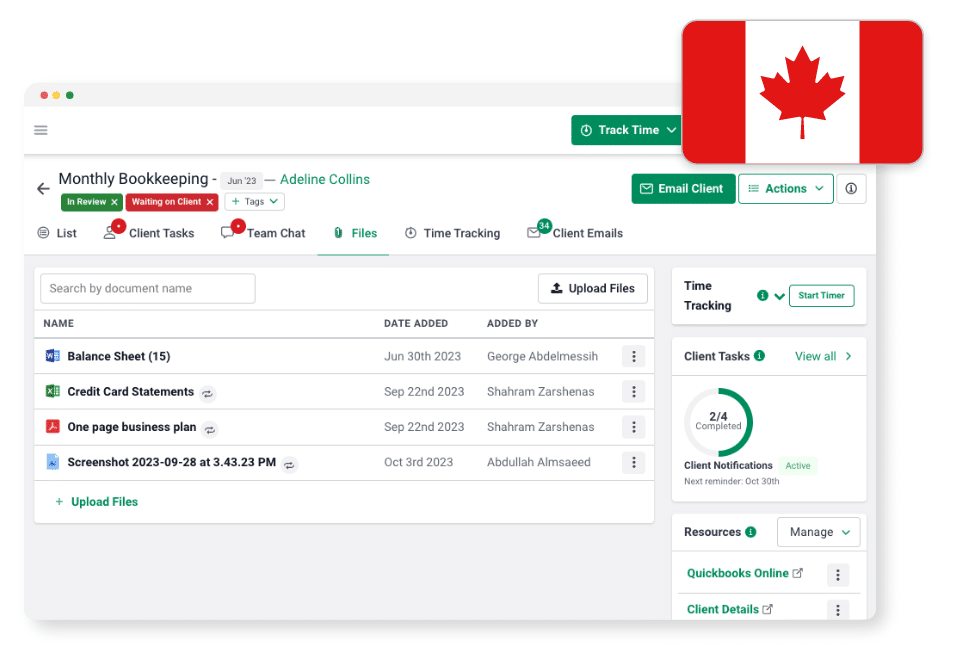Open options menu for Credit Card Statements row
The image size is (965, 666).
634,391
